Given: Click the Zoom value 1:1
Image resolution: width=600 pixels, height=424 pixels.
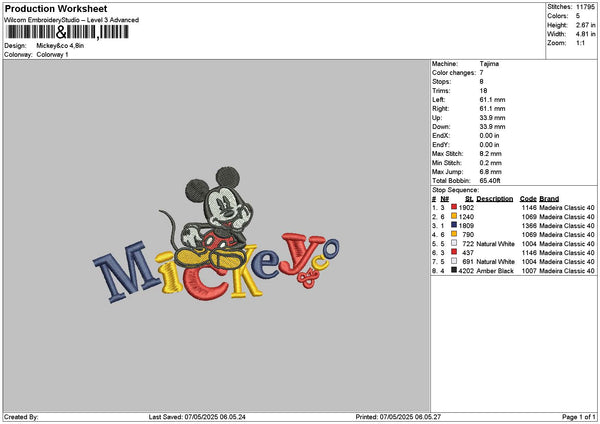Looking at the screenshot, I should click(580, 43).
